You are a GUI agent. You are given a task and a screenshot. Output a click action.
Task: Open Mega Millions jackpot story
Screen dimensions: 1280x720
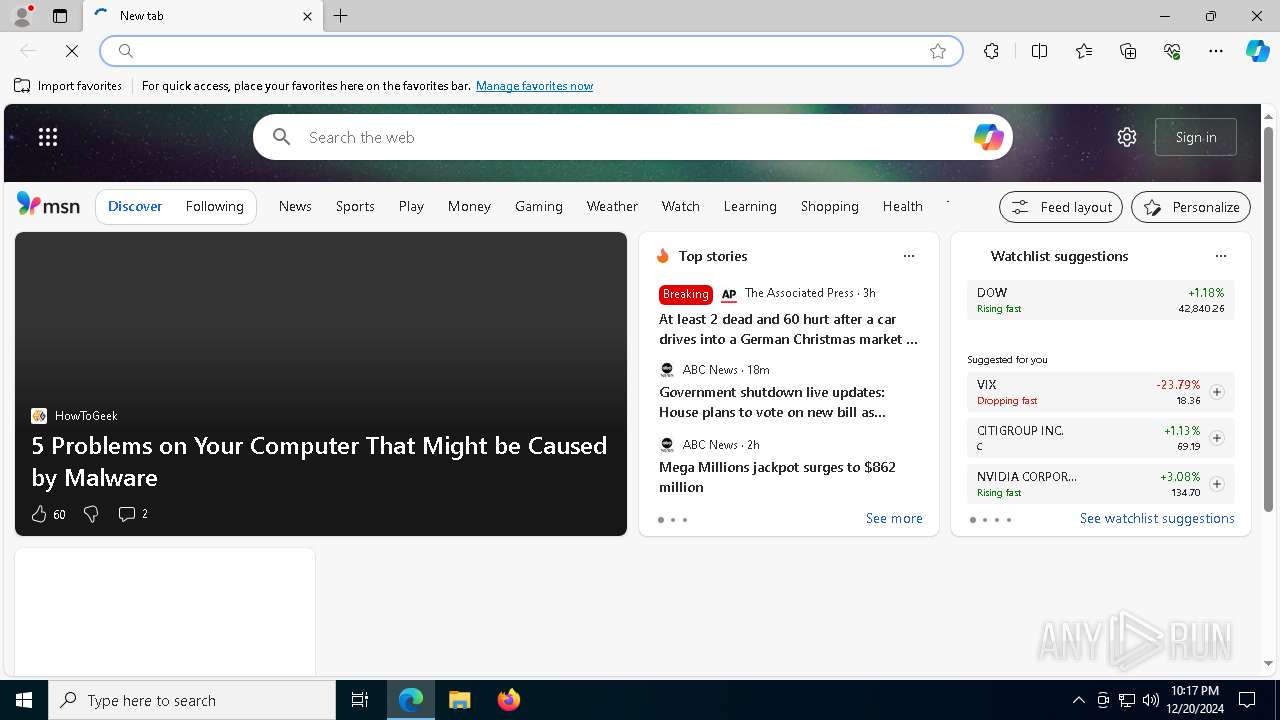pyautogui.click(x=777, y=477)
